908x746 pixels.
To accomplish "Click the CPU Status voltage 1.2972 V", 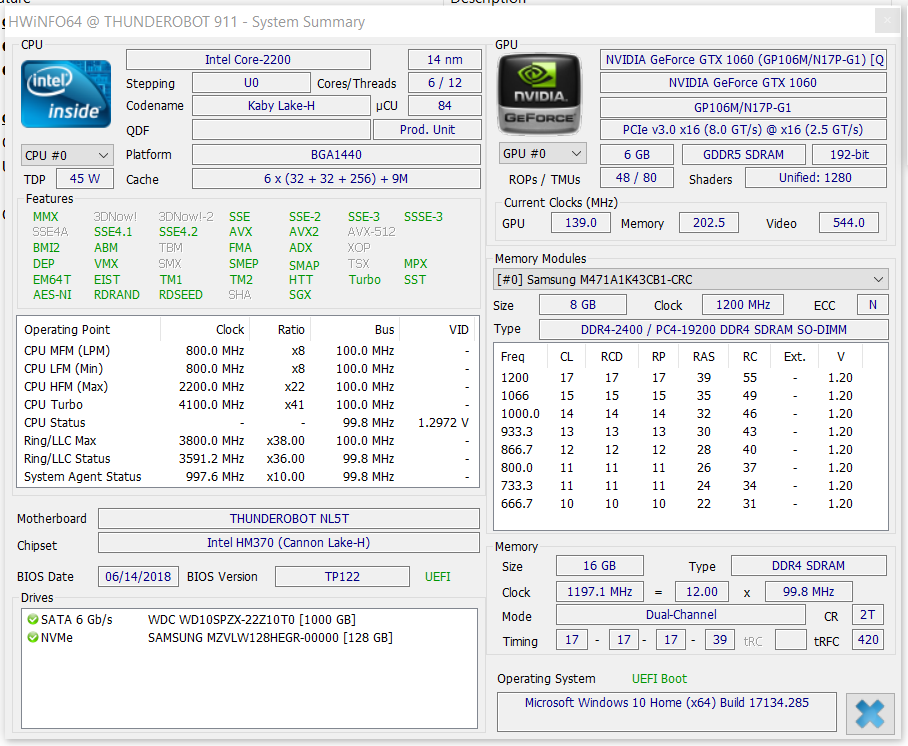I will (x=443, y=423).
